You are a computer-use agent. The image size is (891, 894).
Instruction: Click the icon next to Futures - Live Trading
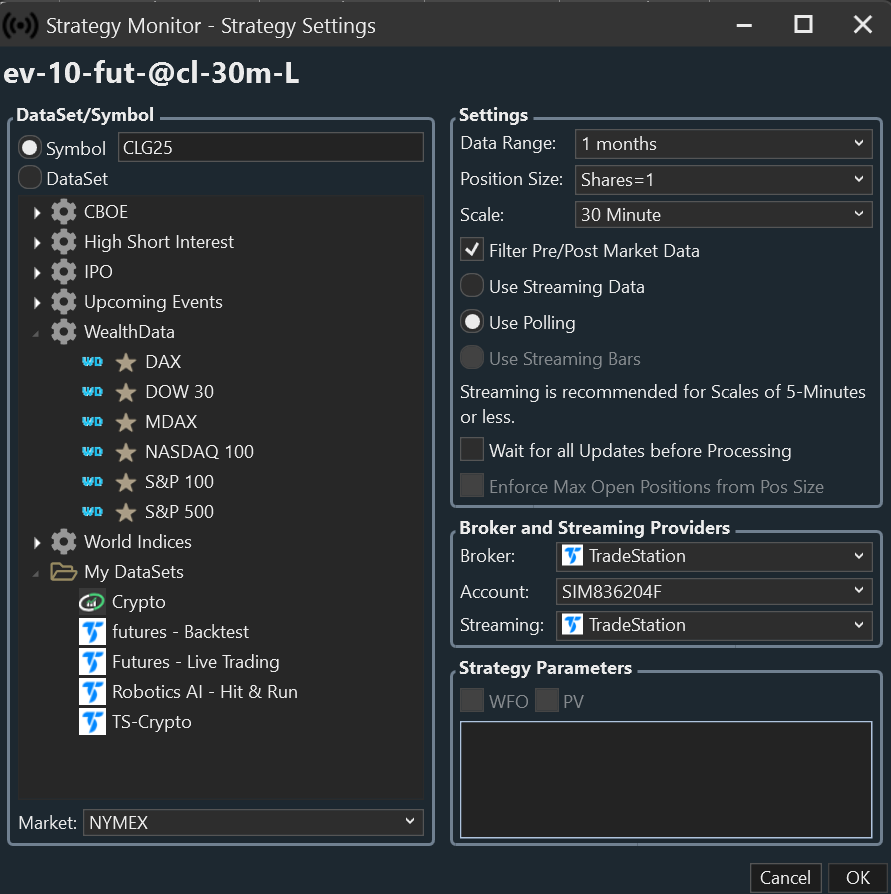[93, 662]
